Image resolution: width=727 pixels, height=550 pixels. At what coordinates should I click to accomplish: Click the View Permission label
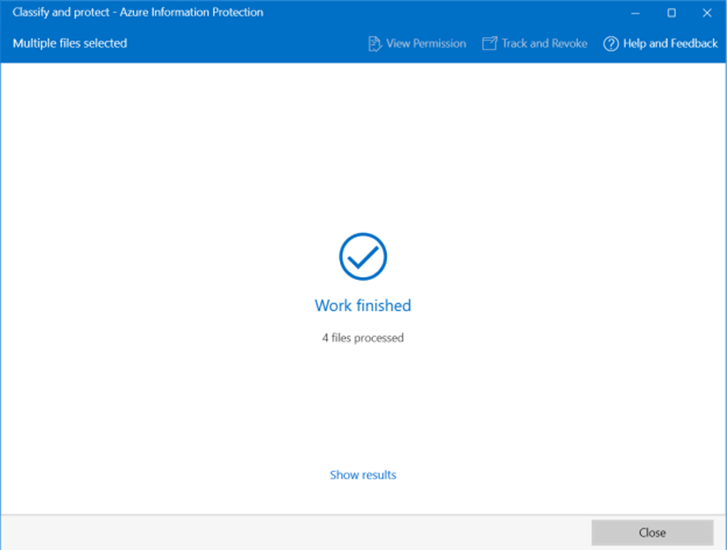pyautogui.click(x=426, y=44)
